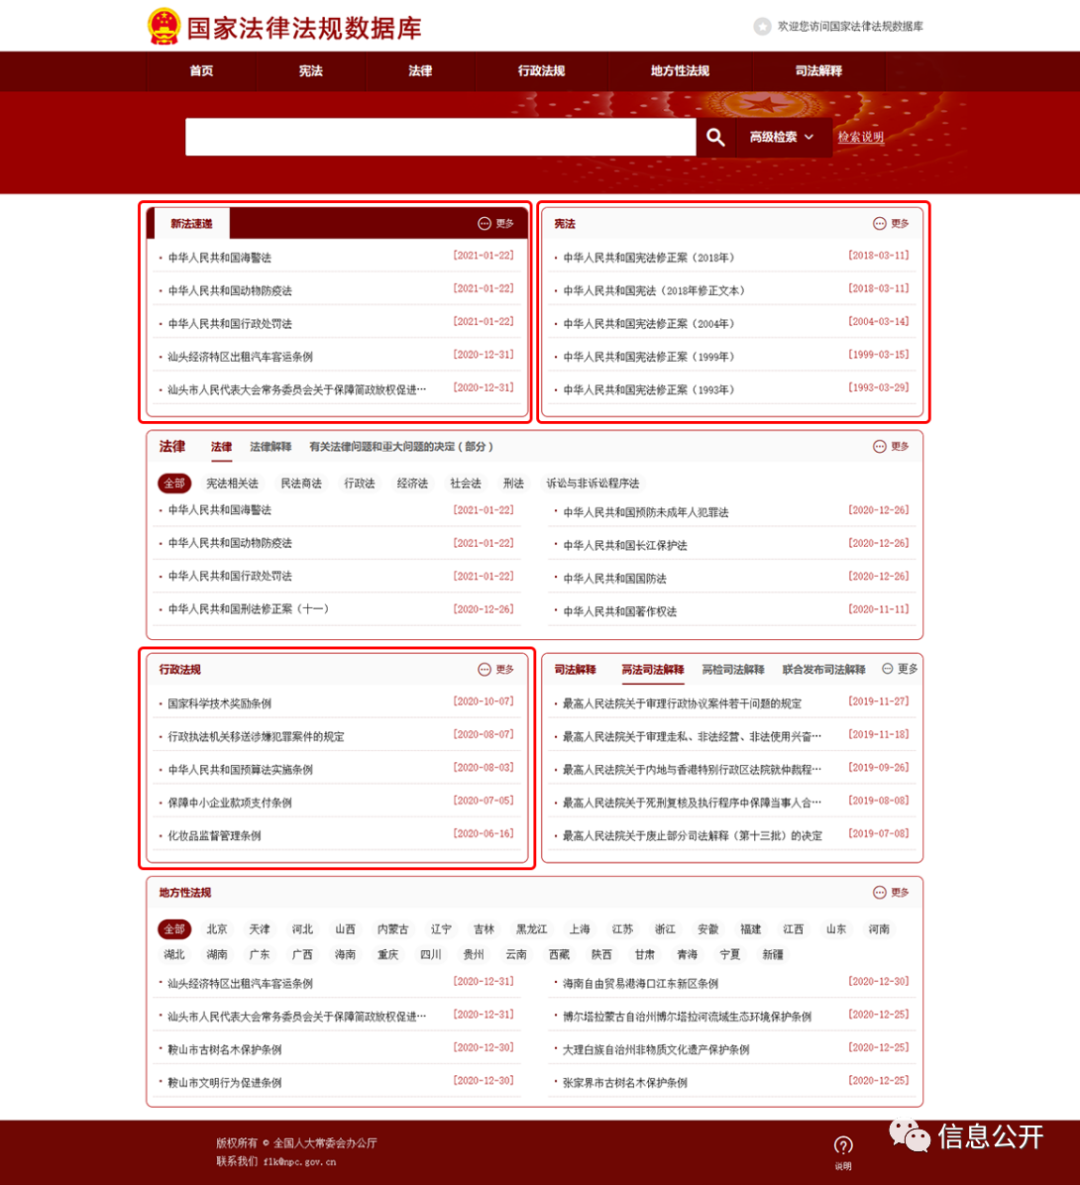Select the 联合发布司法解释 tab

click(824, 670)
